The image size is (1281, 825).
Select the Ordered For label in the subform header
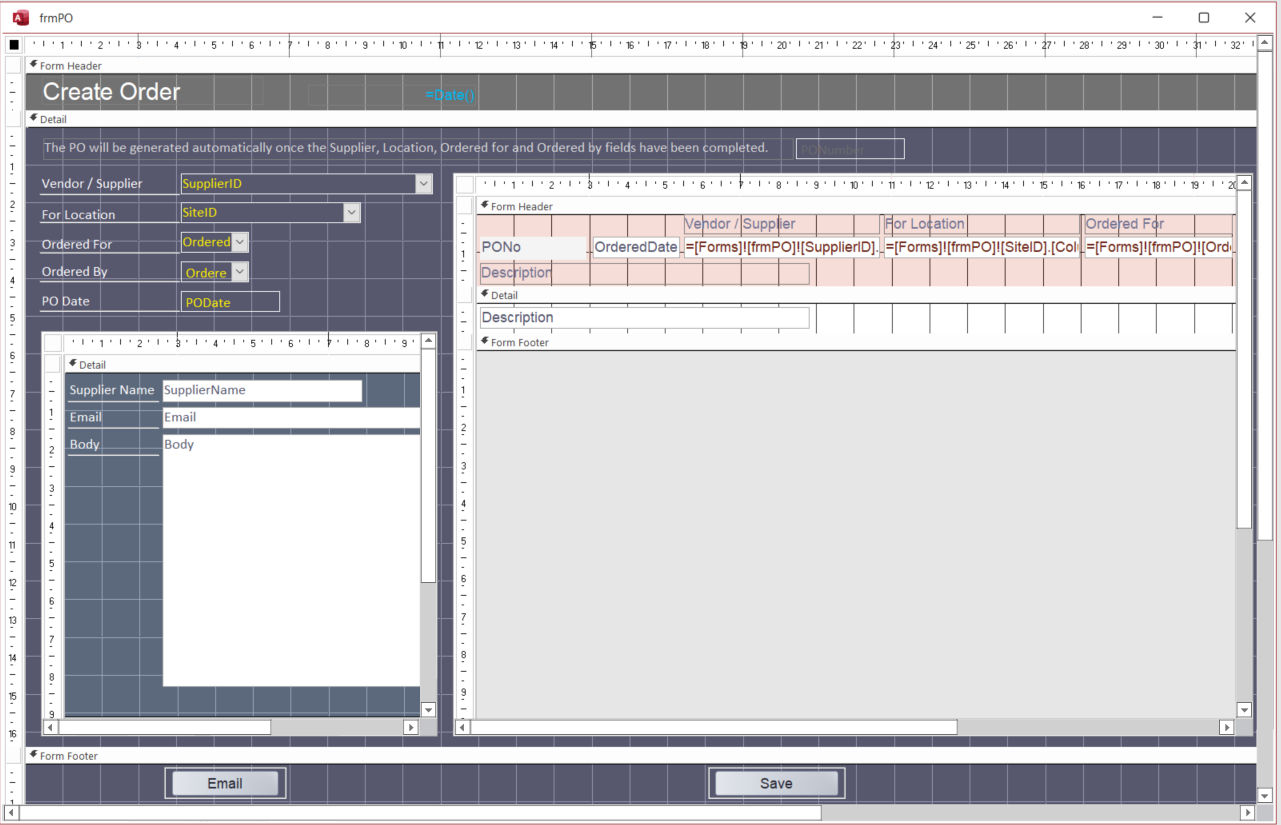(1159, 224)
